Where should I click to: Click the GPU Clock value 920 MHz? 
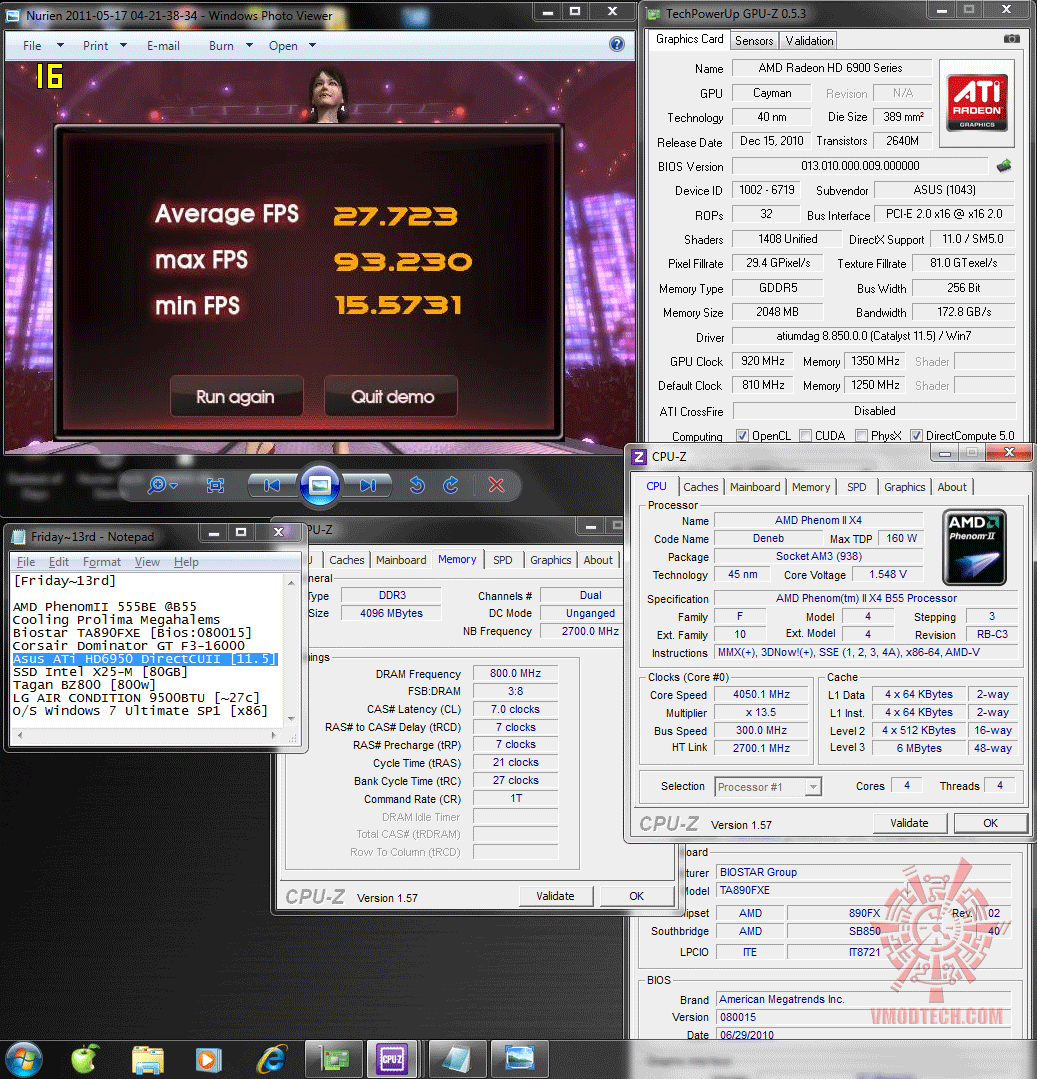point(762,361)
